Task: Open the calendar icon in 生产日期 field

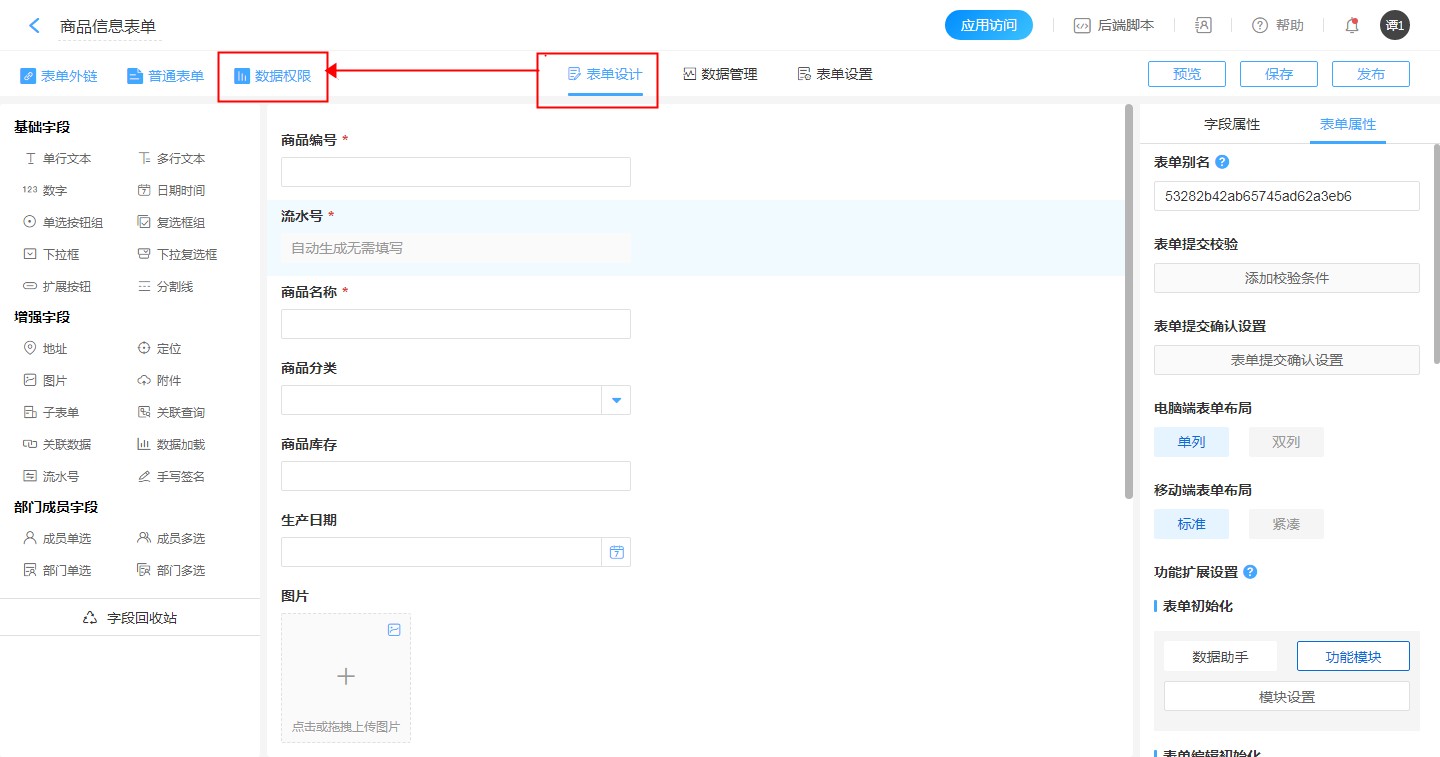Action: [616, 552]
